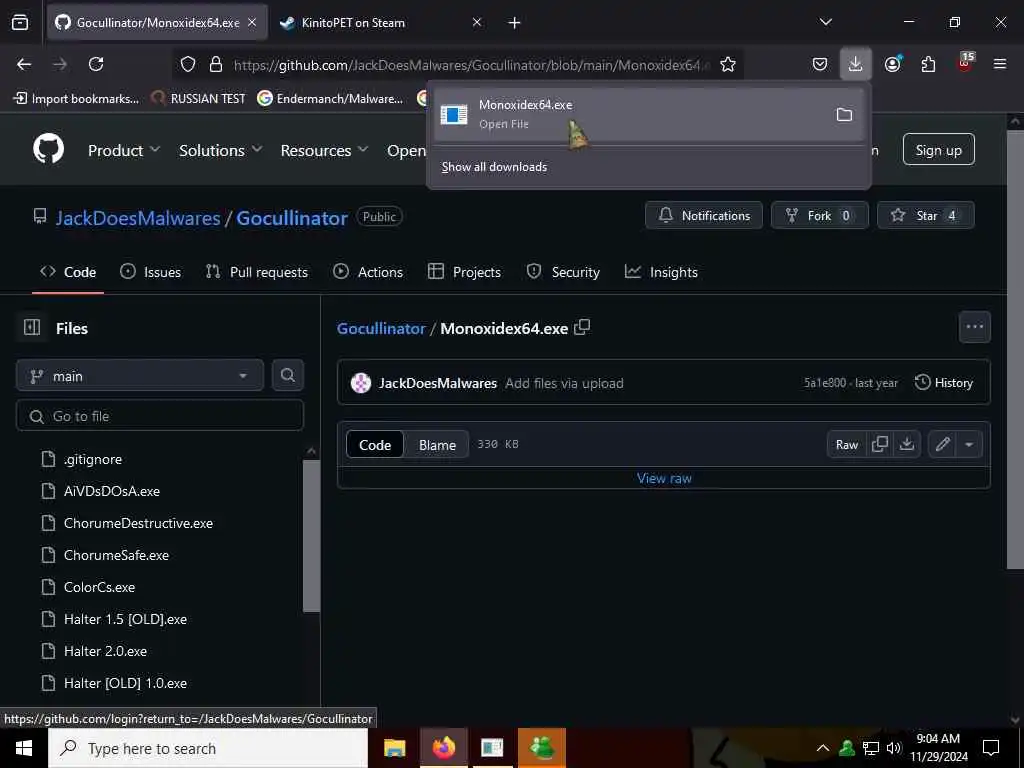This screenshot has width=1024, height=768.
Task: Go to GitHub homepage logo
Action: click(48, 149)
